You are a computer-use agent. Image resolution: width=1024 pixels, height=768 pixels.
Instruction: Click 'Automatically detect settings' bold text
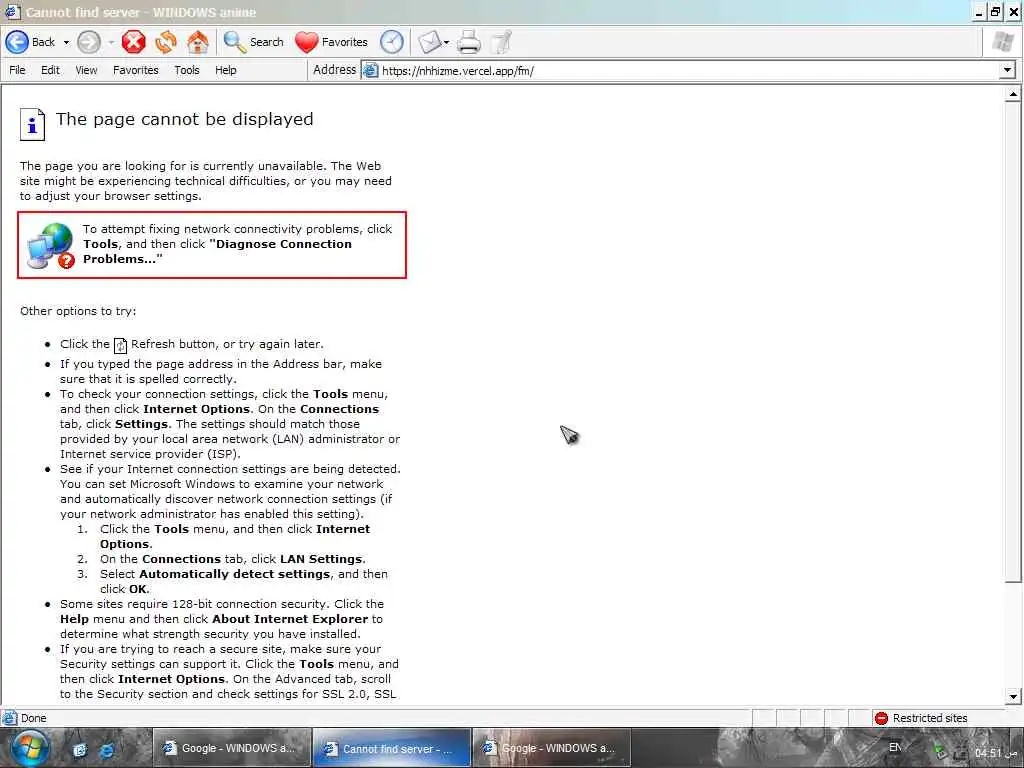click(x=234, y=574)
